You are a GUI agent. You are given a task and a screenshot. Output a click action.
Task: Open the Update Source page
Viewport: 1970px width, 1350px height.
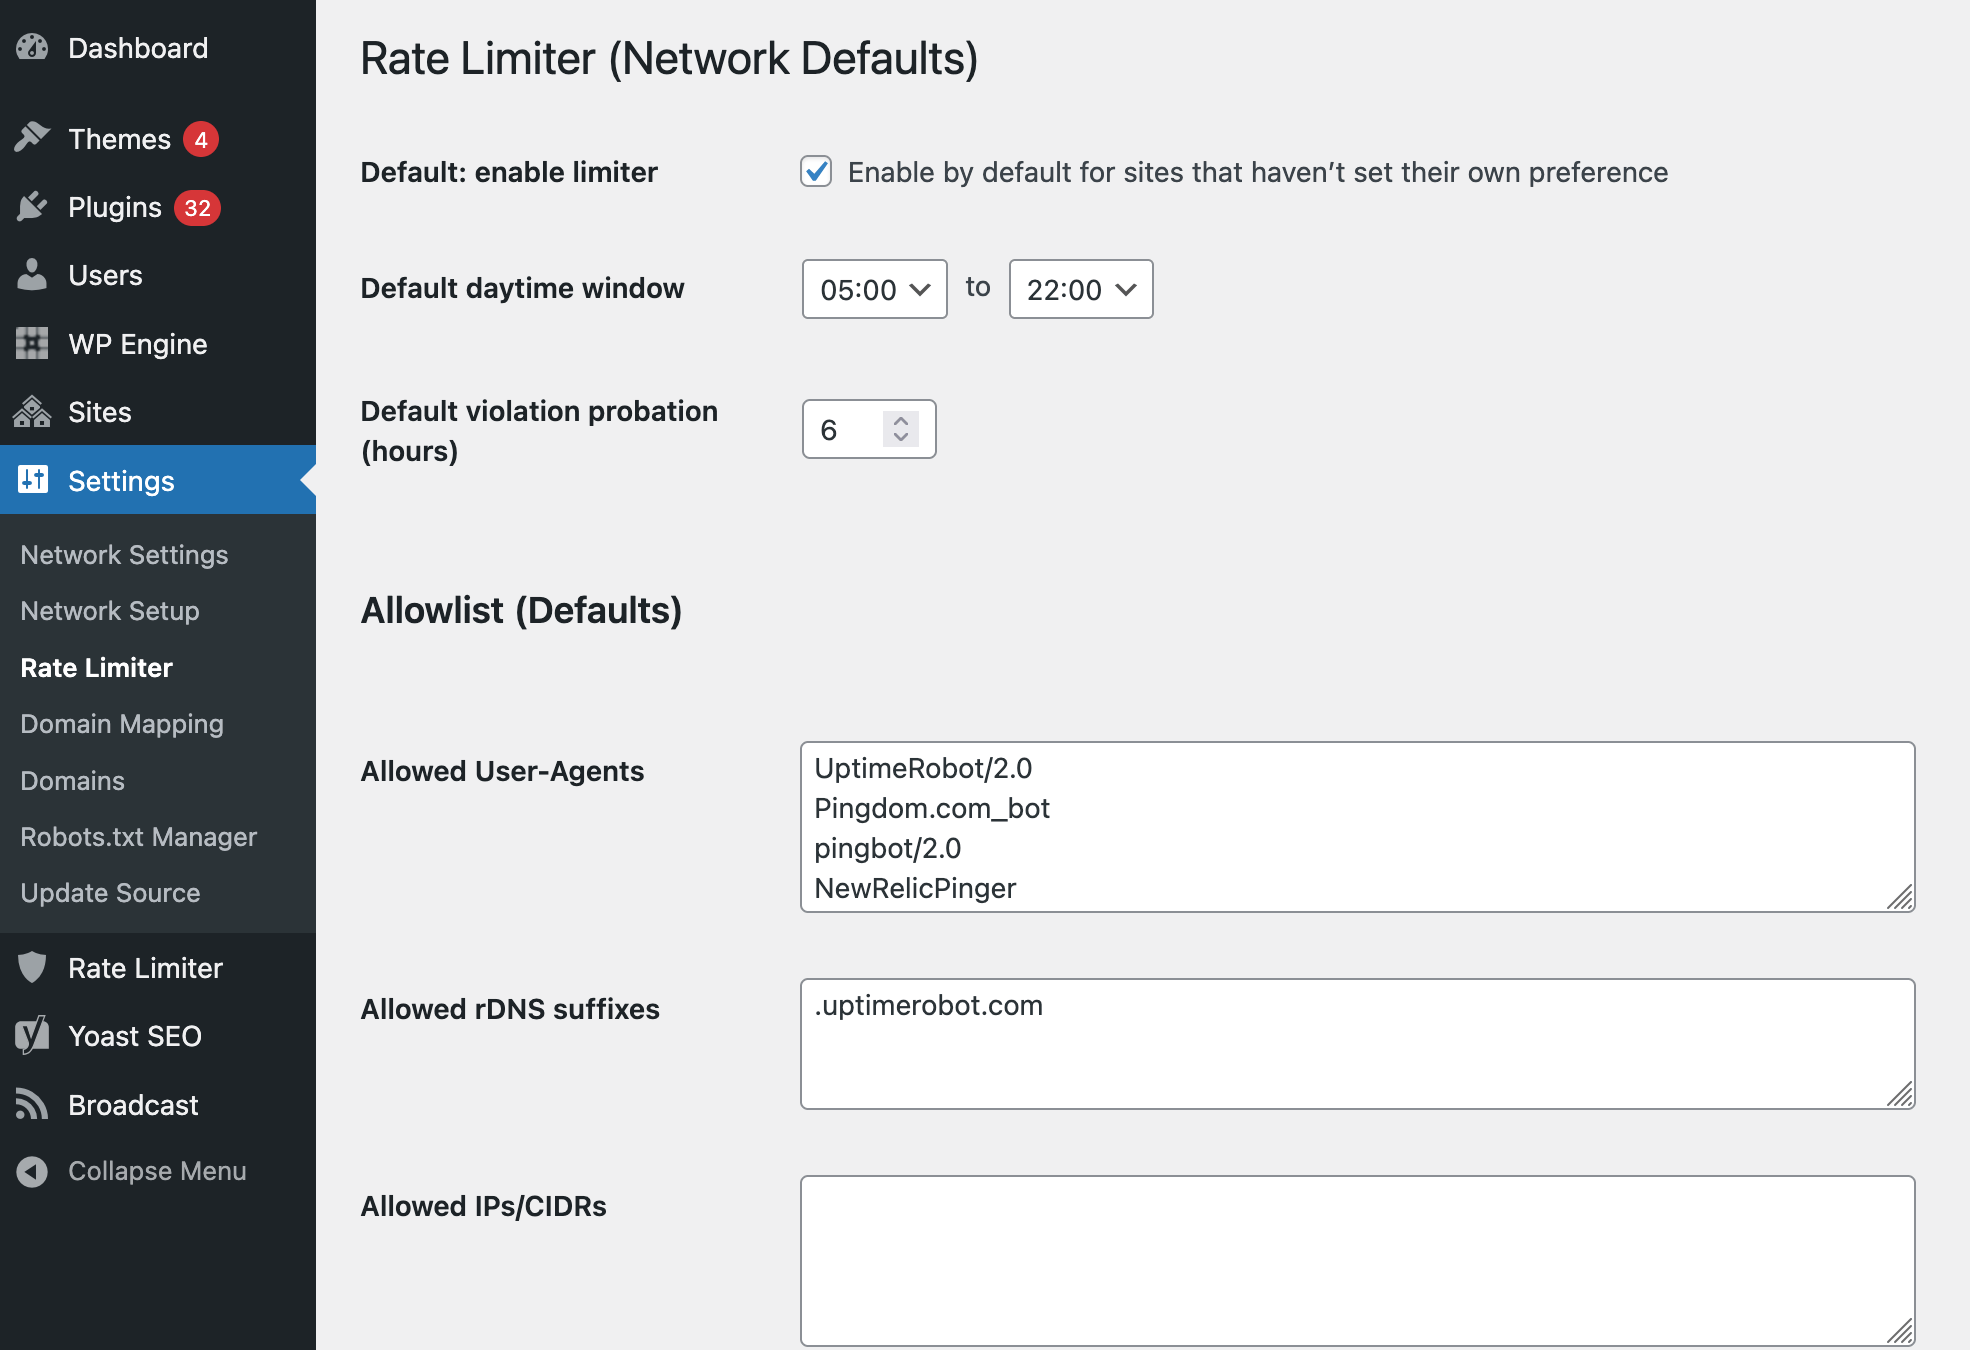pyautogui.click(x=110, y=892)
